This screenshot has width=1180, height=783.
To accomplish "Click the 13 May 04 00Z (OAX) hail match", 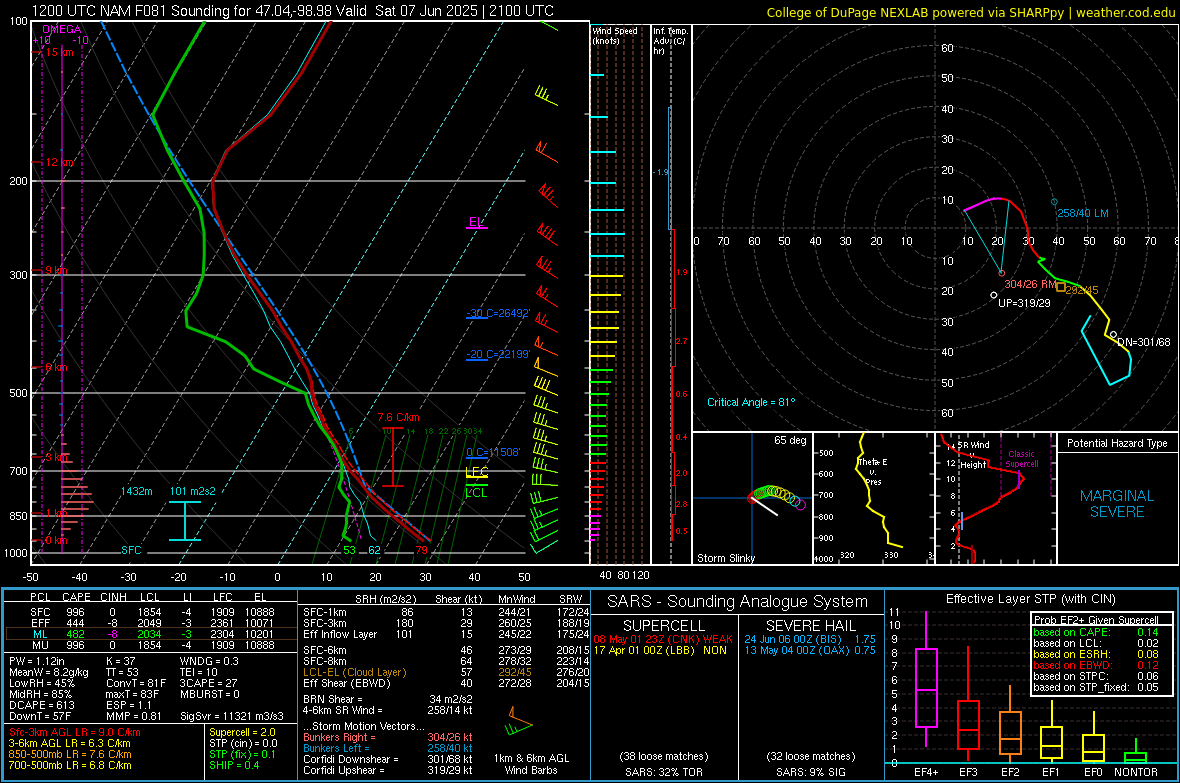I will [810, 650].
